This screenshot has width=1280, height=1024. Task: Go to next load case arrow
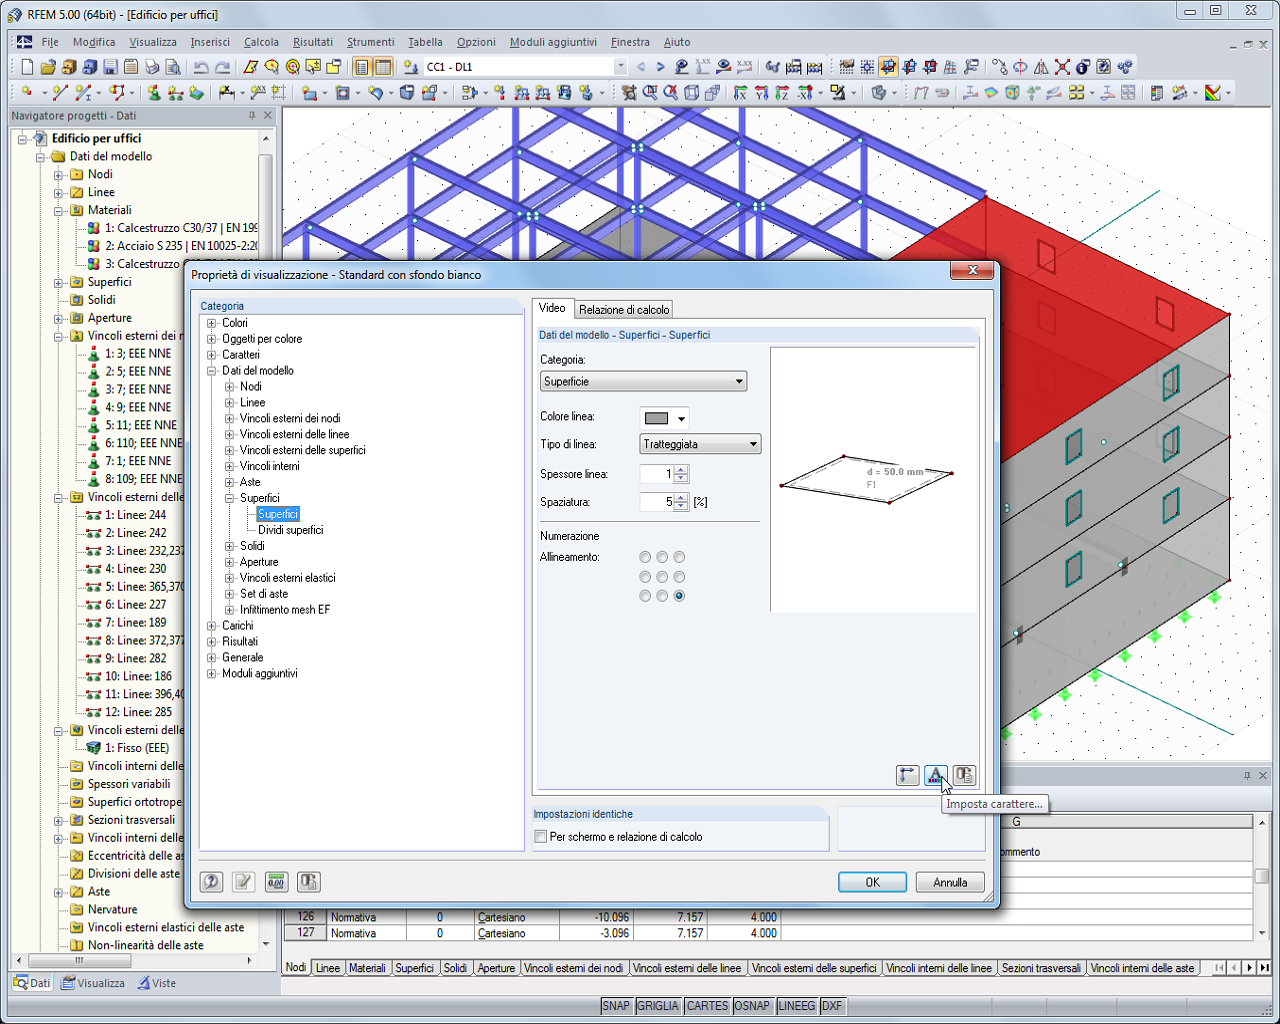(660, 67)
